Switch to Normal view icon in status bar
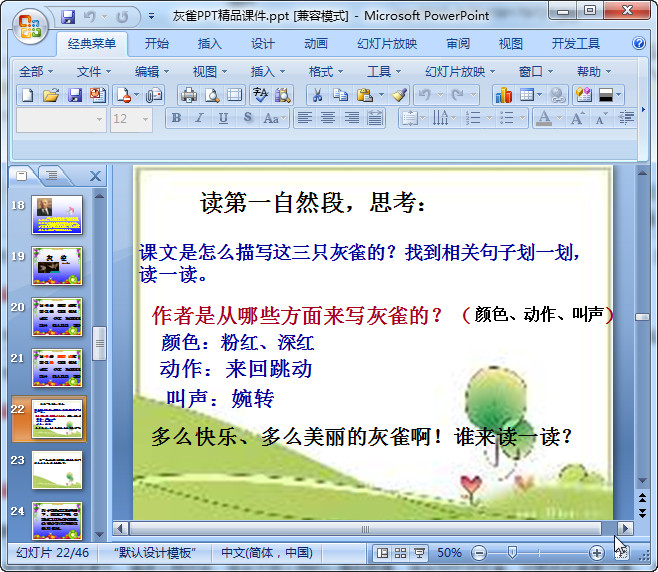Screen dimensions: 658x572 click(382, 553)
